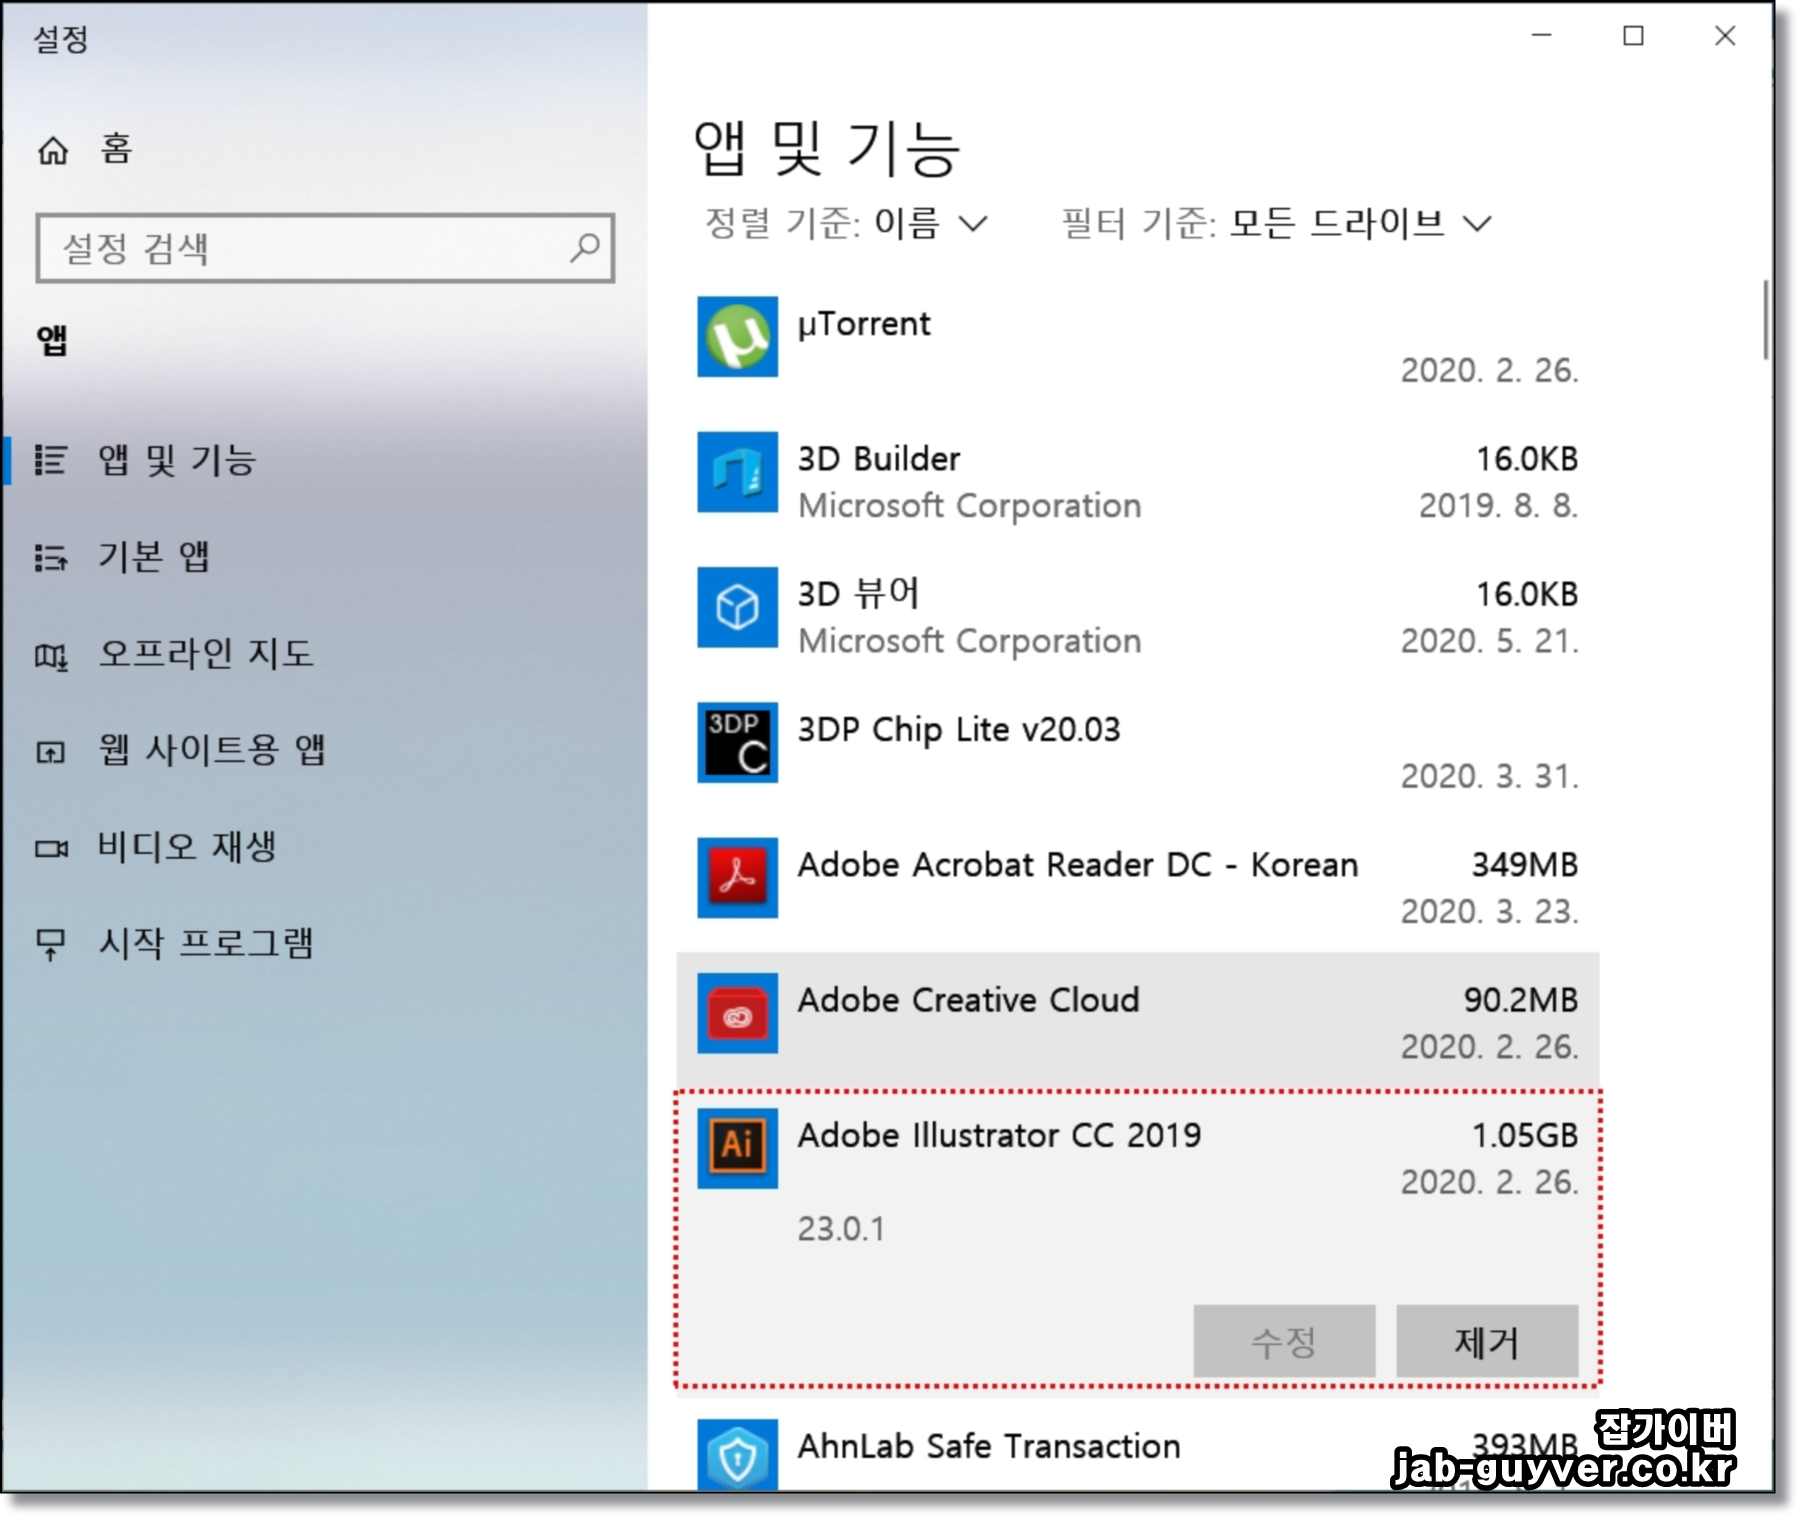Select the µTorrent app name
The width and height of the screenshot is (1800, 1518).
click(864, 324)
